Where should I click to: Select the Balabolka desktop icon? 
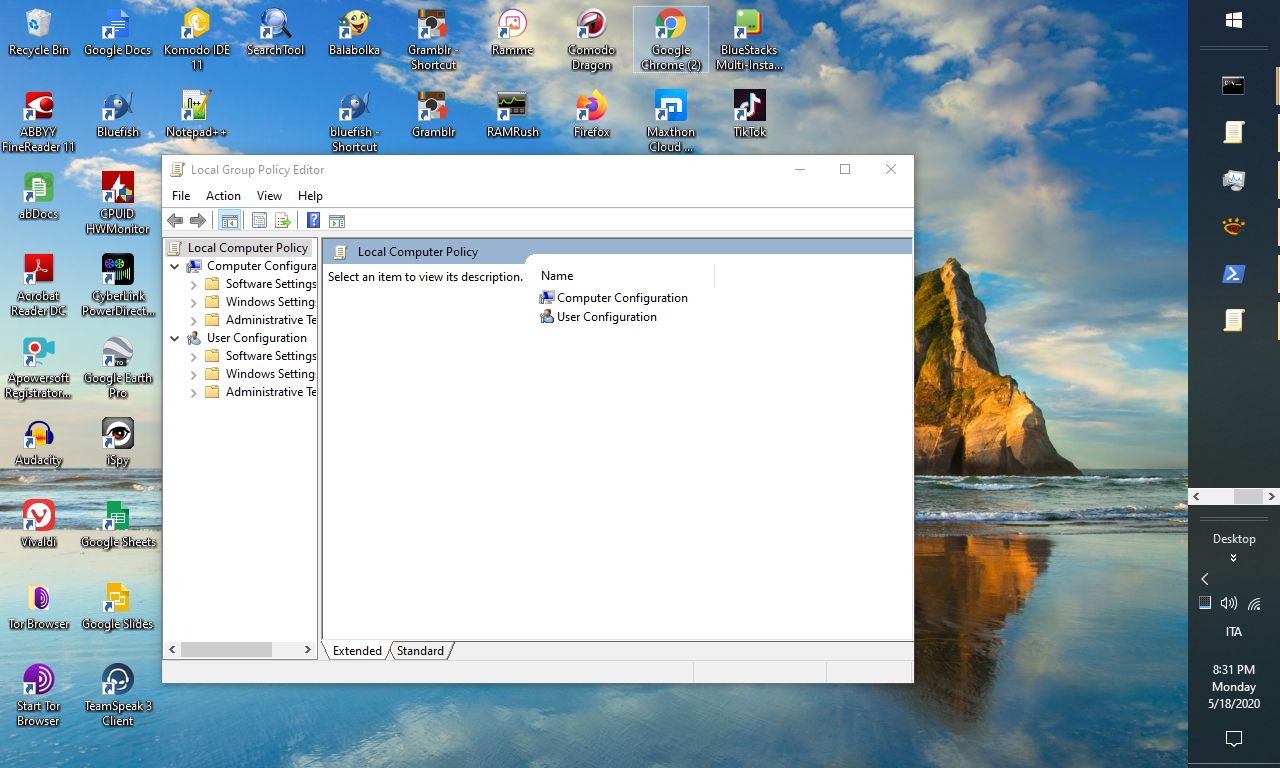click(354, 33)
